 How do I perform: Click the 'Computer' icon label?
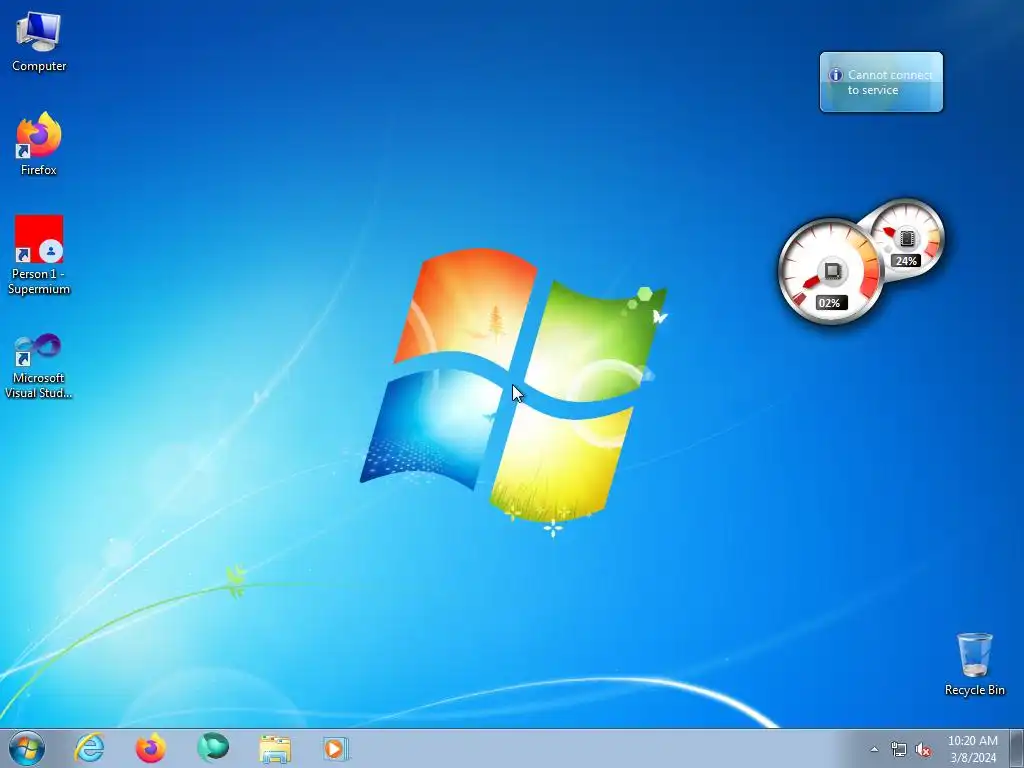tap(39, 66)
